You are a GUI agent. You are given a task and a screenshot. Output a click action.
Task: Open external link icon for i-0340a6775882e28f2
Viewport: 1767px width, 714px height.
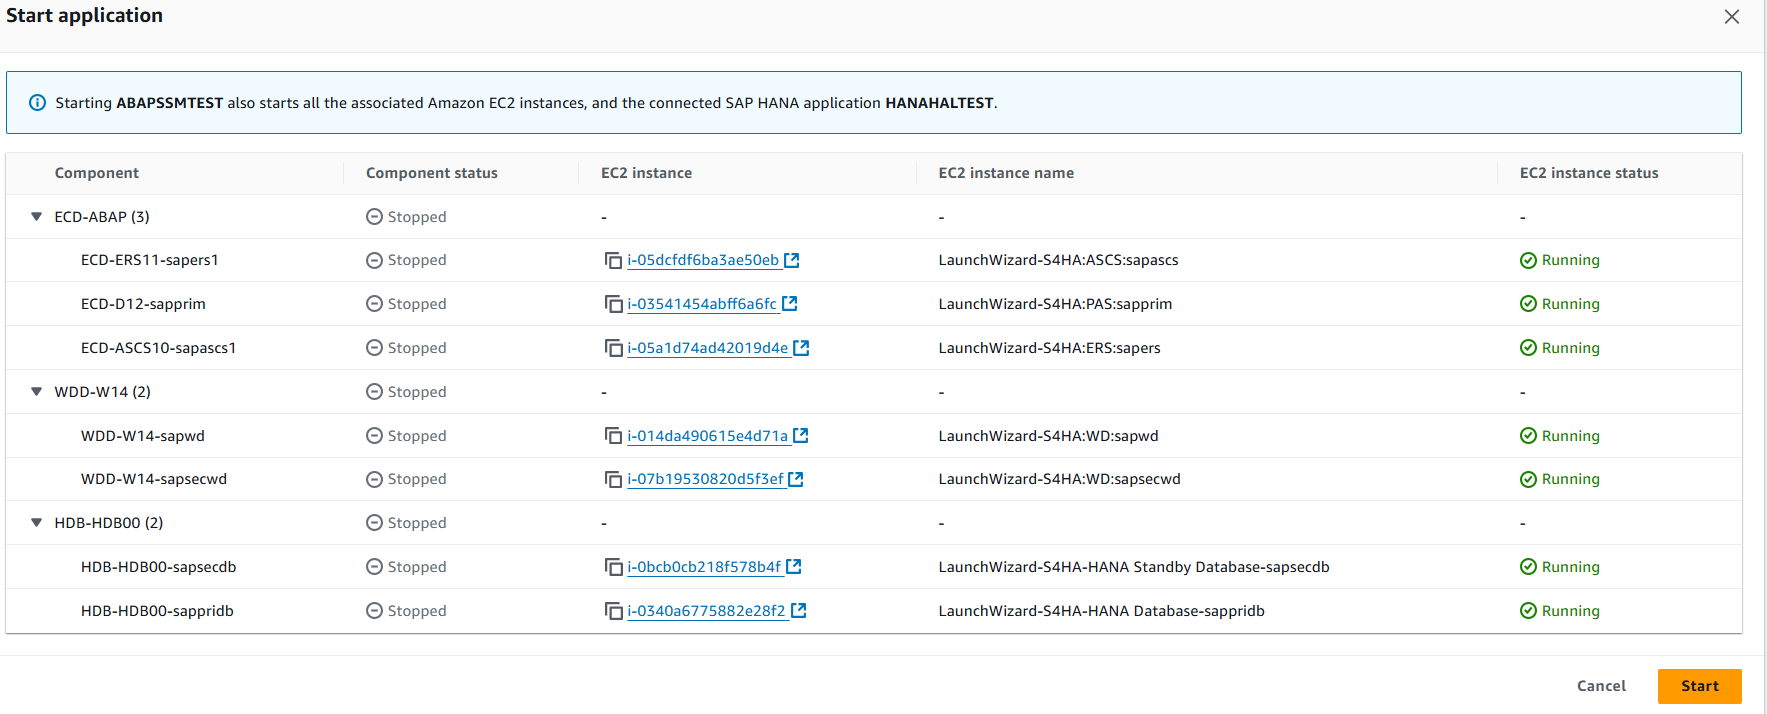799,610
